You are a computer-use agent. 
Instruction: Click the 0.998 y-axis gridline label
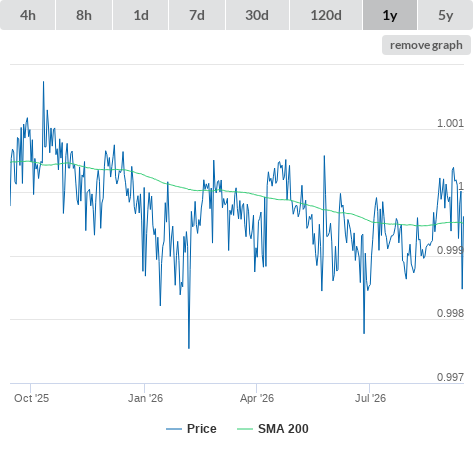pyautogui.click(x=450, y=313)
